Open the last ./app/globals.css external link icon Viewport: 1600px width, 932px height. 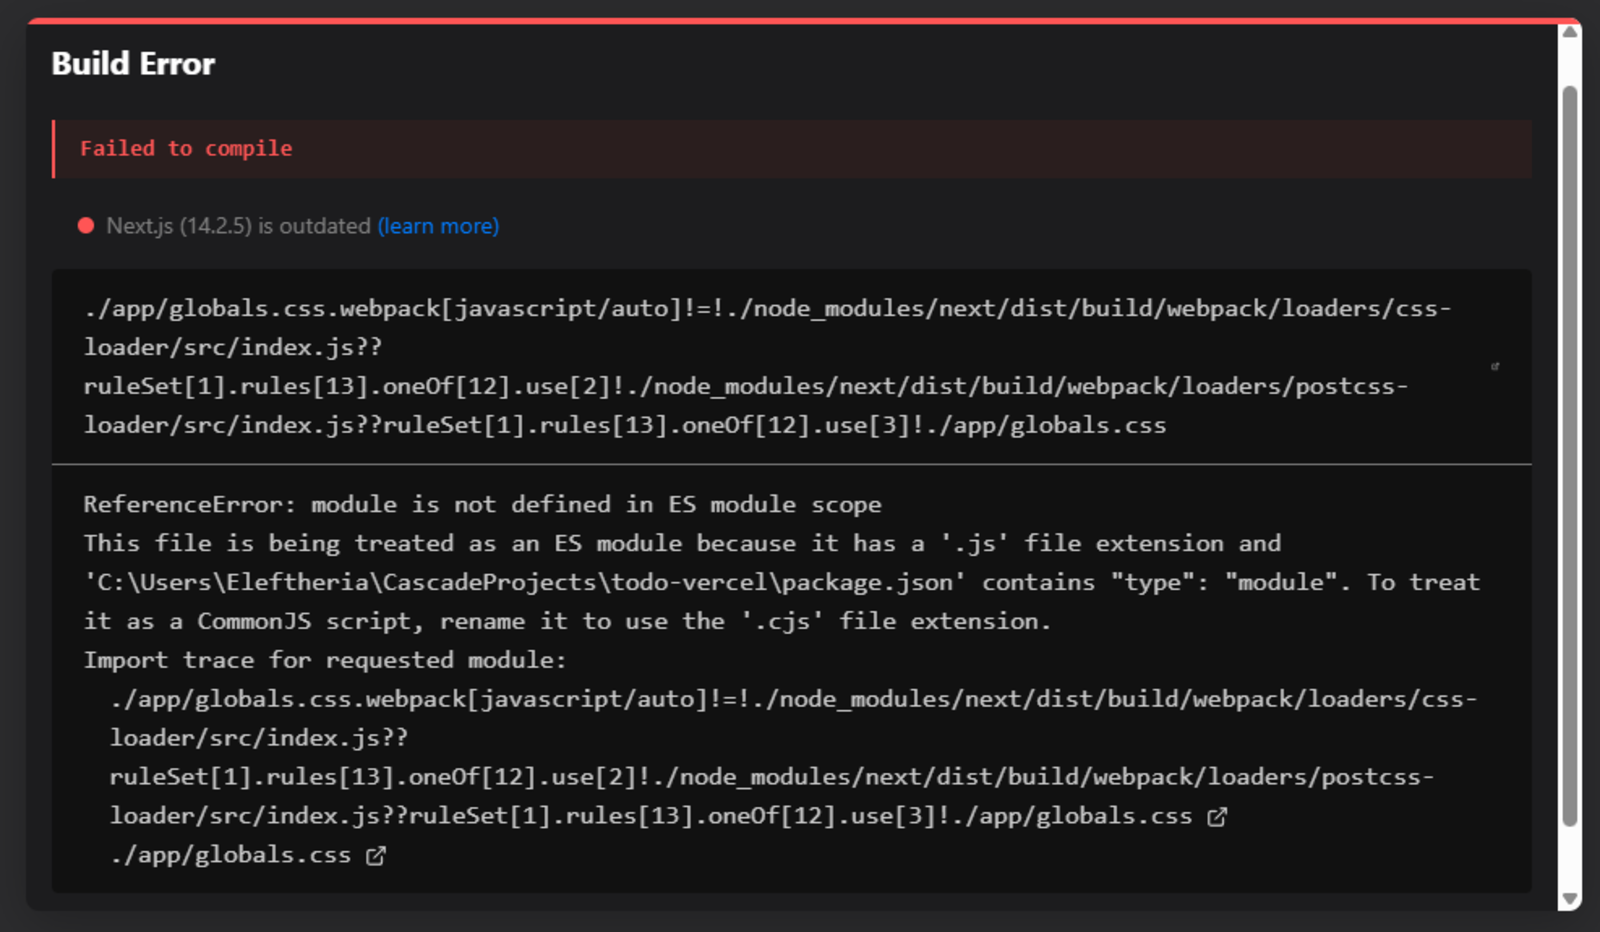[375, 855]
